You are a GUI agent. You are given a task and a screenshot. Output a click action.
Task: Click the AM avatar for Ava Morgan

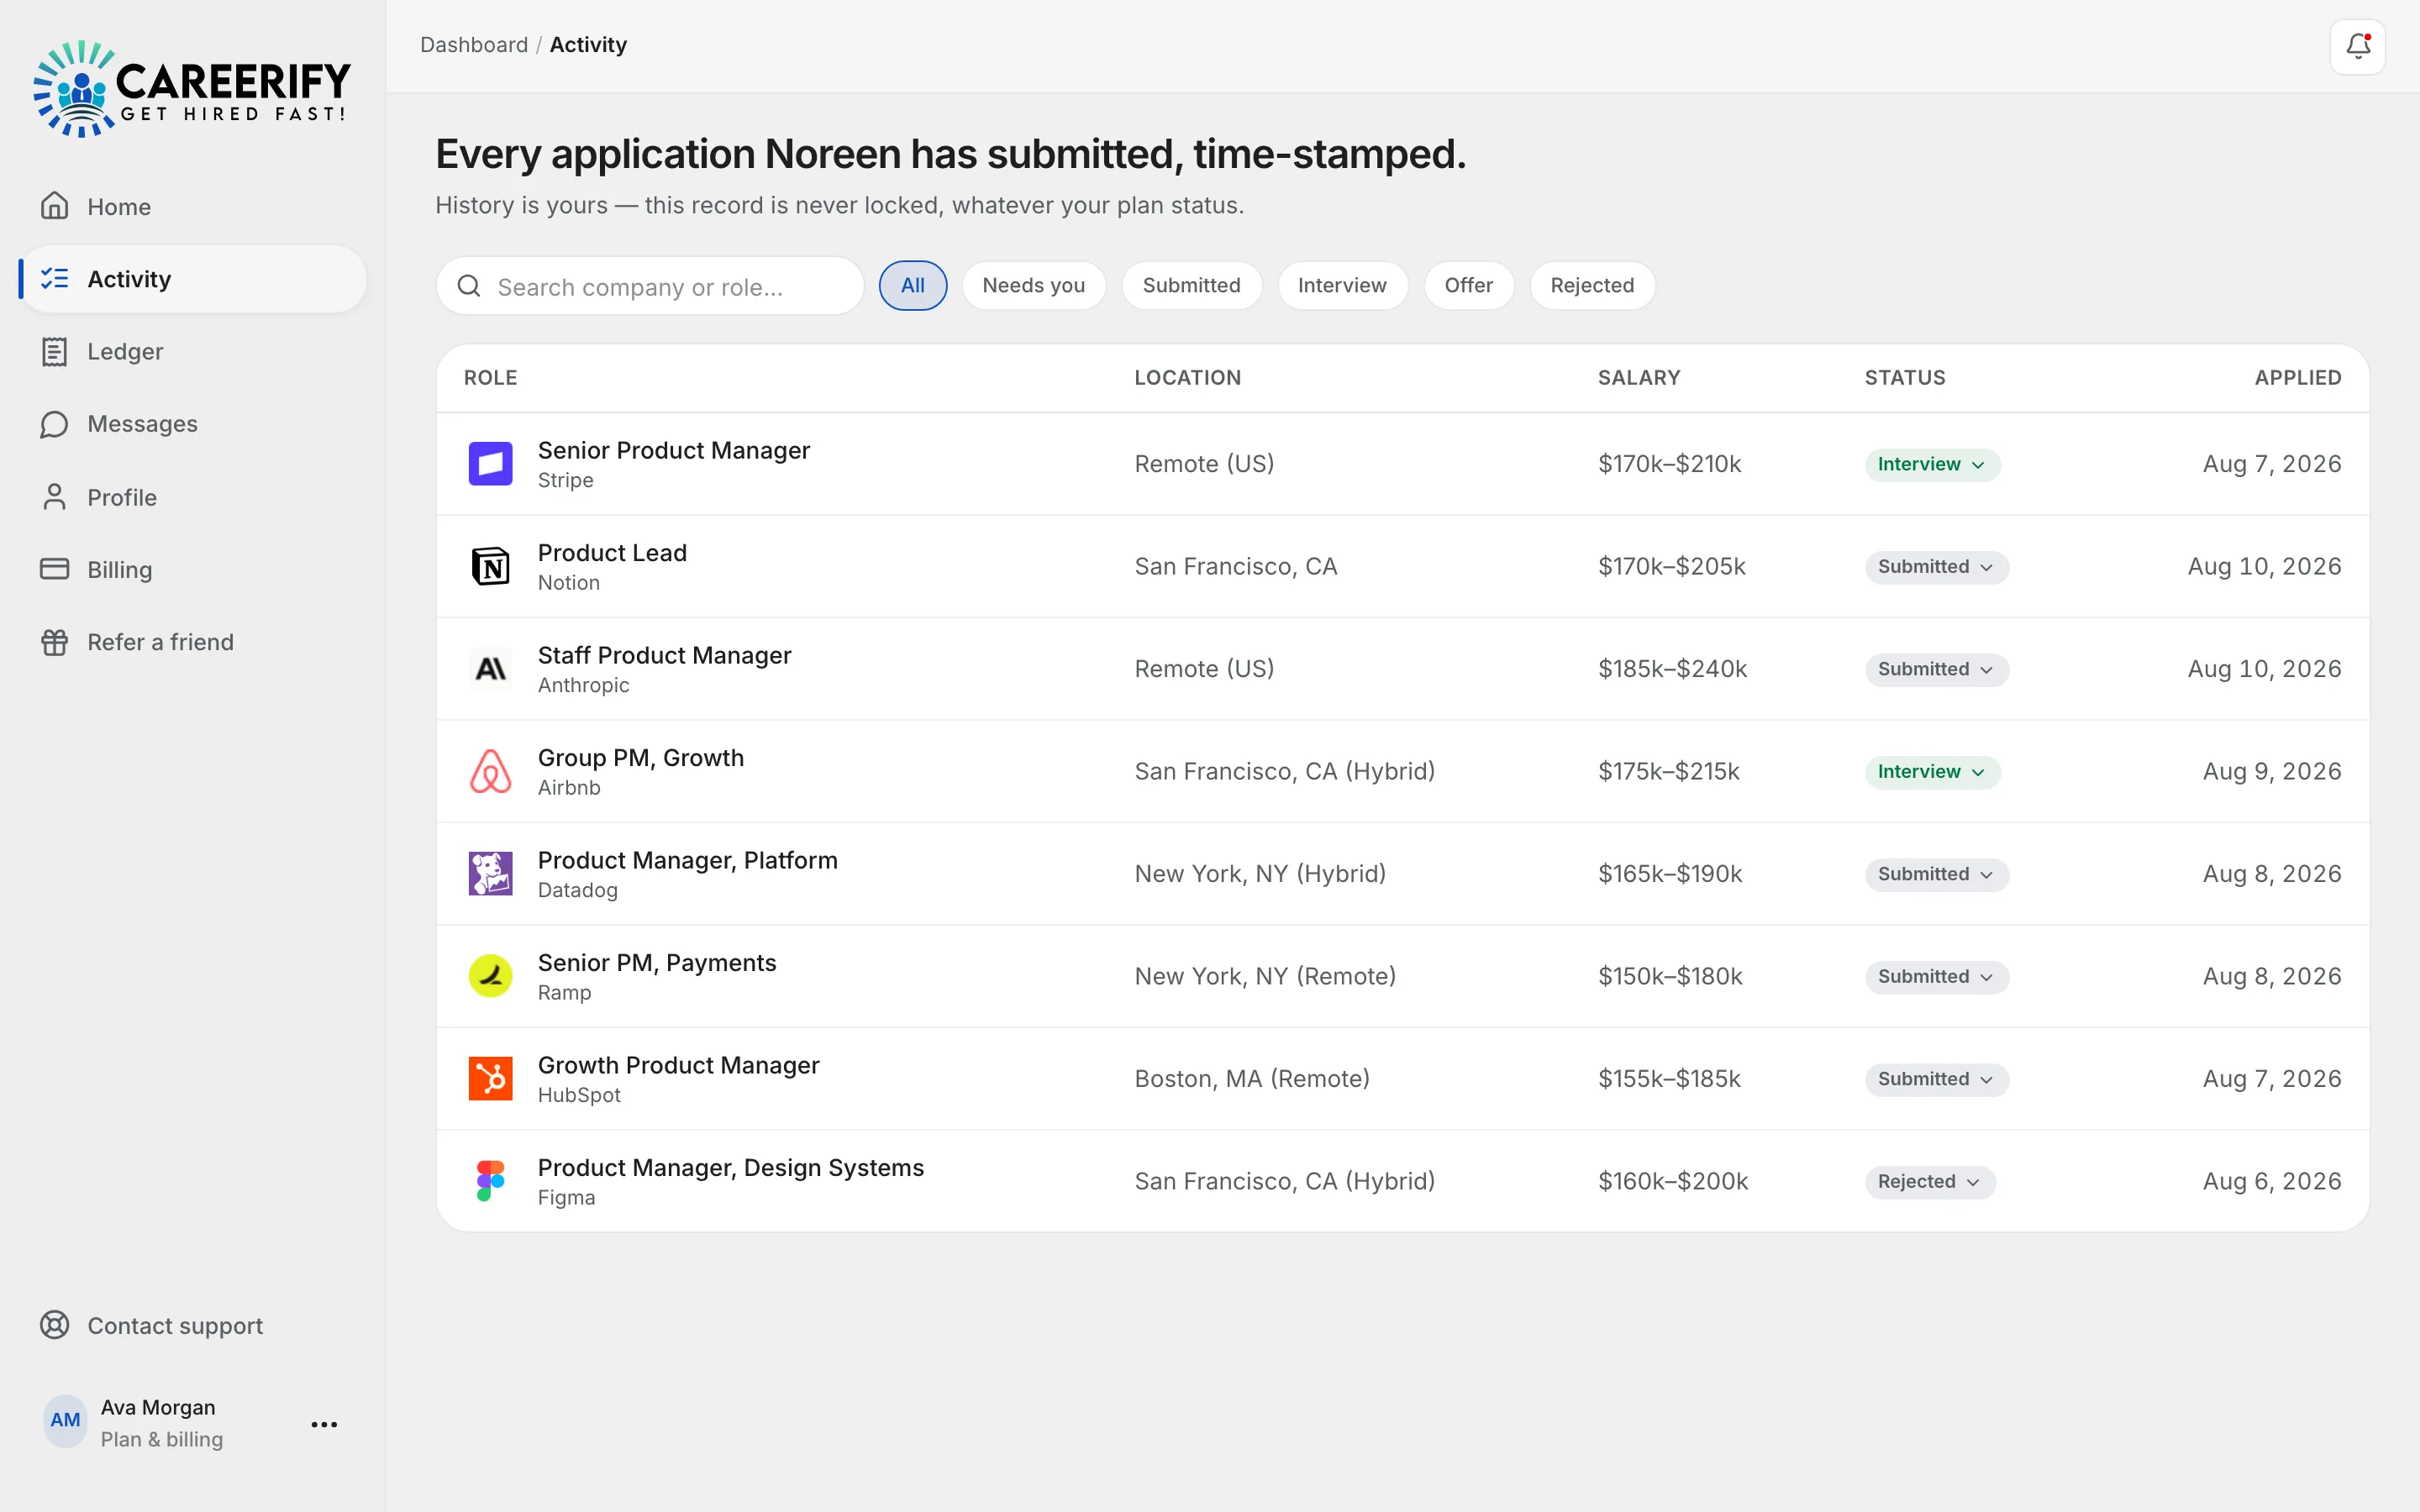[65, 1420]
